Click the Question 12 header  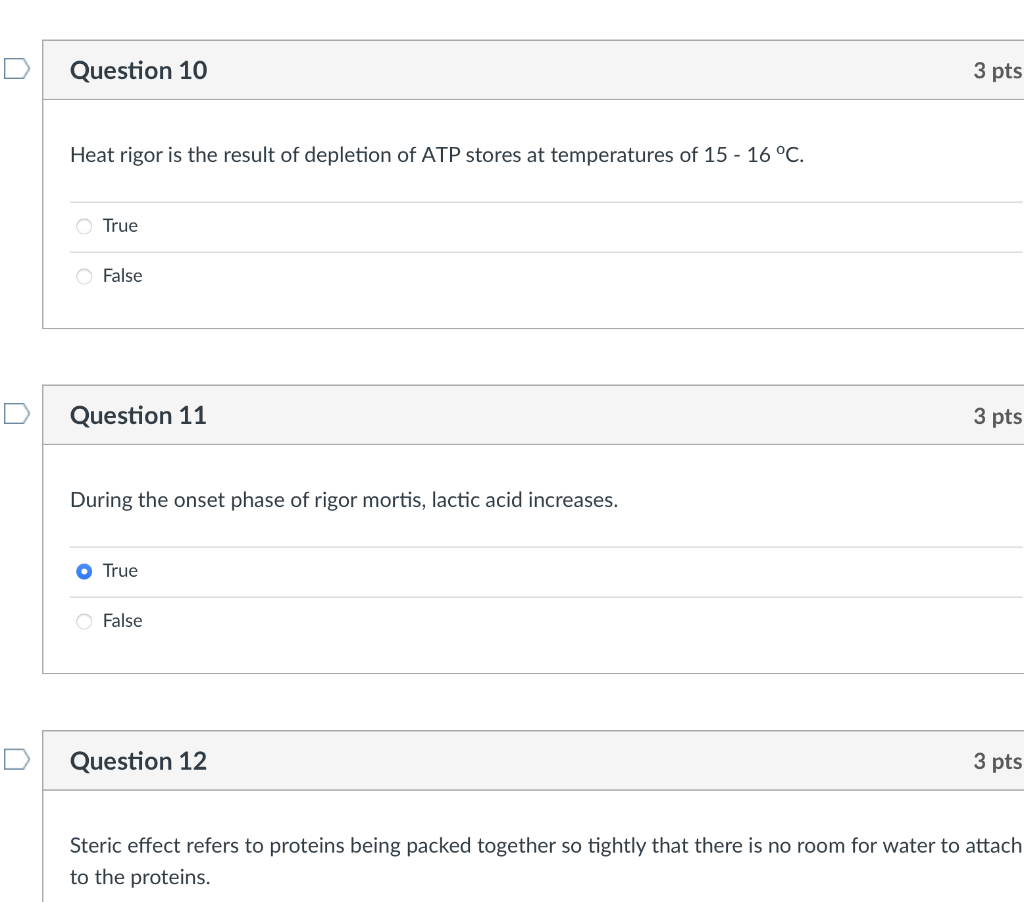click(138, 760)
